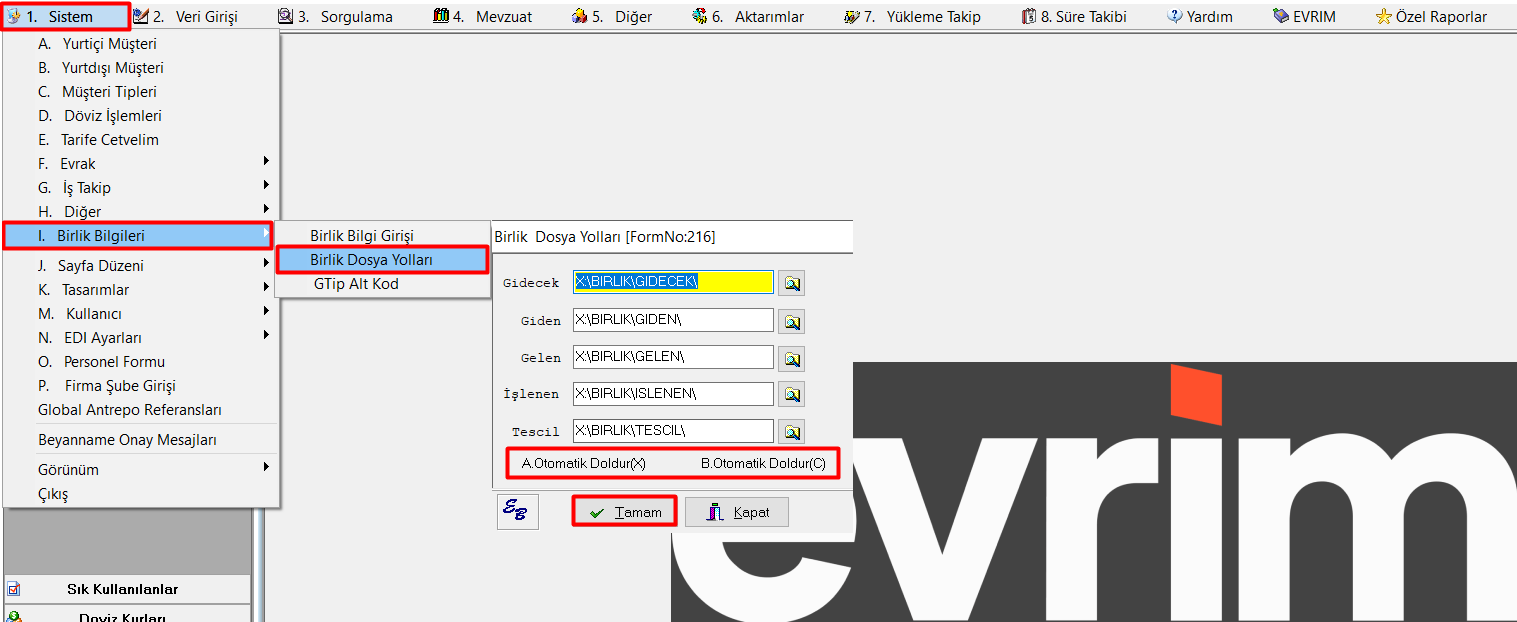This screenshot has width=1517, height=622.
Task: Click the İşlenen path input field
Action: (673, 394)
